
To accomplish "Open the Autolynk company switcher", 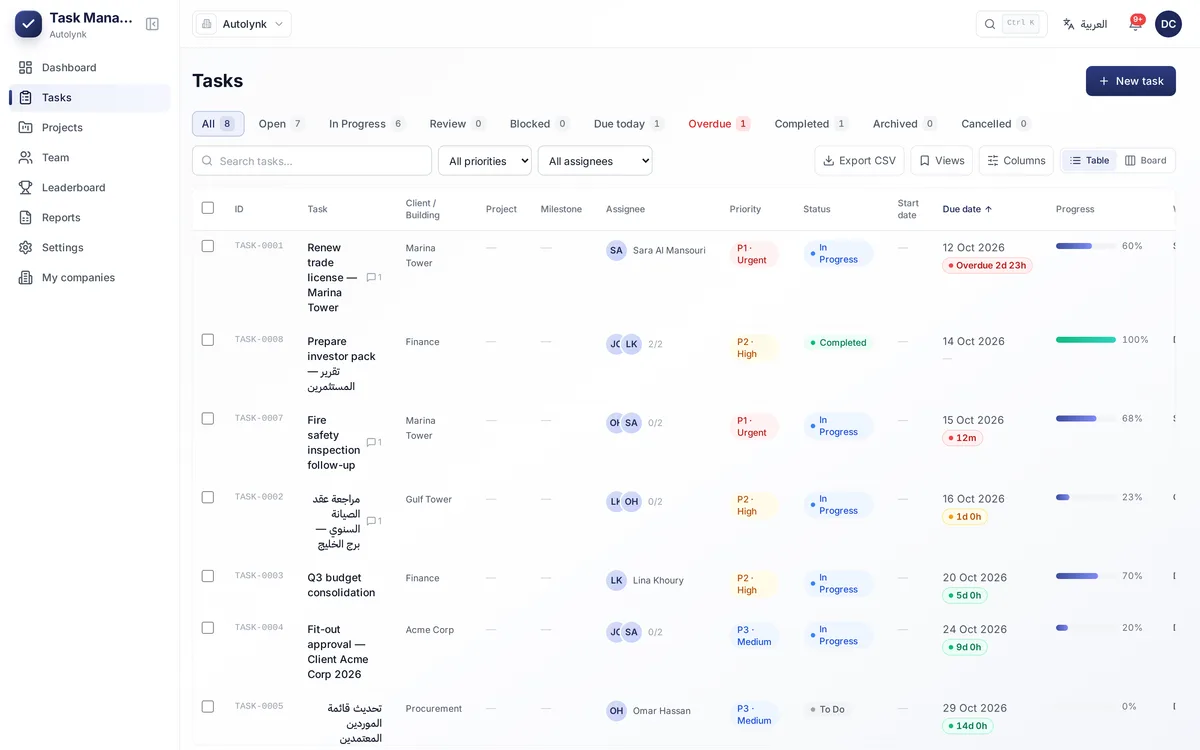I will [242, 24].
